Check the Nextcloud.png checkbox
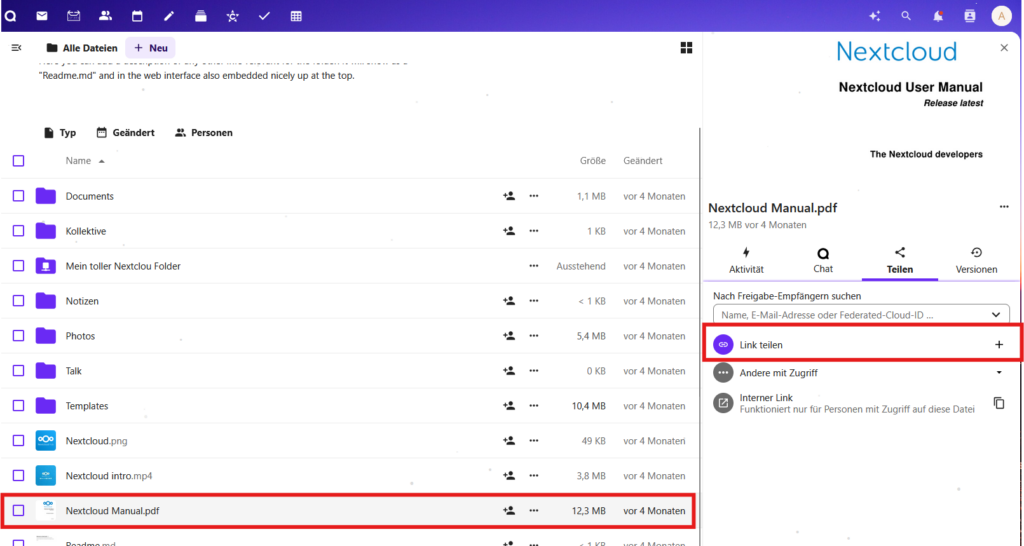This screenshot has height=546, width=1024. tap(18, 441)
